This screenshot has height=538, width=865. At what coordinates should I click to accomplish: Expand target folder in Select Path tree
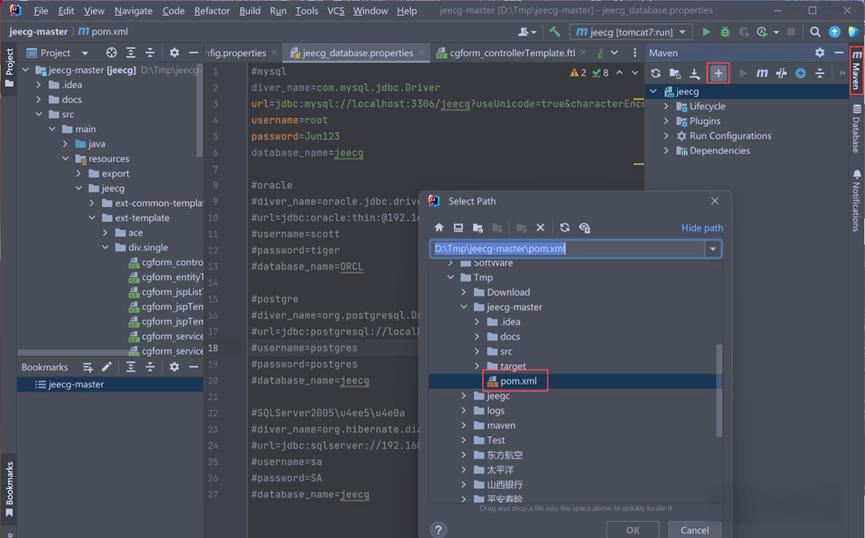(x=477, y=366)
